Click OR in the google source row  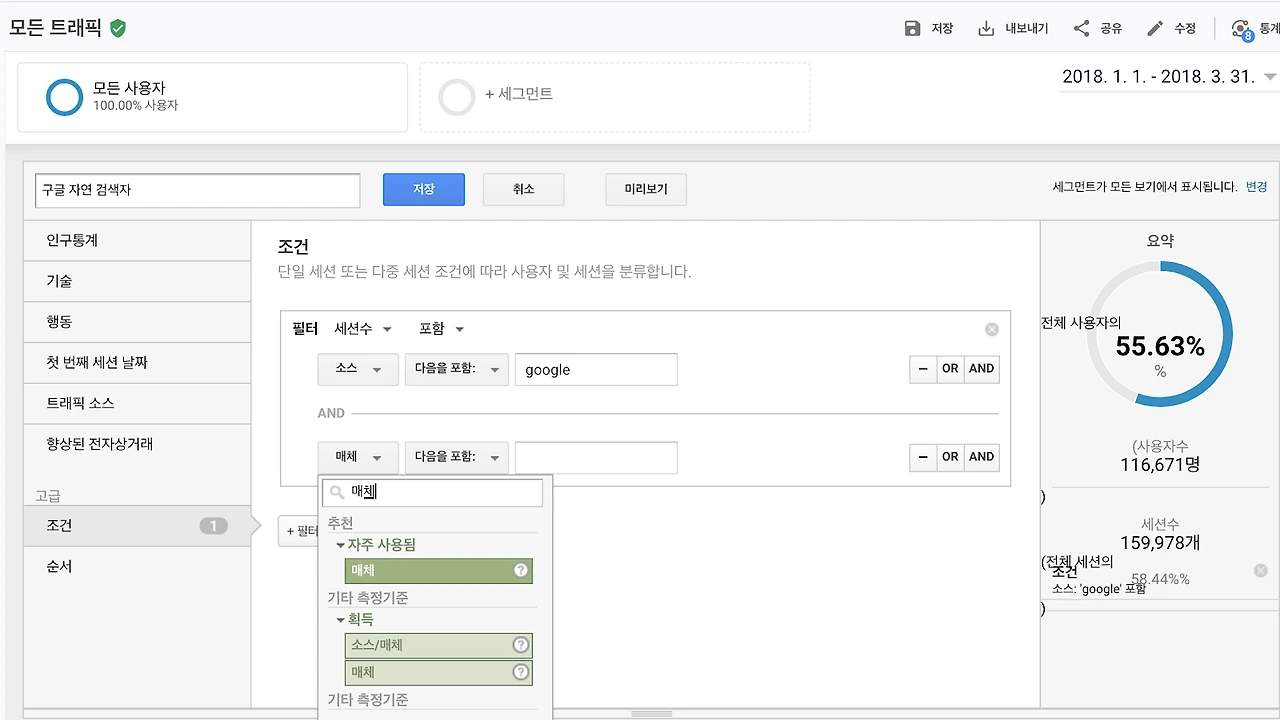click(x=950, y=369)
